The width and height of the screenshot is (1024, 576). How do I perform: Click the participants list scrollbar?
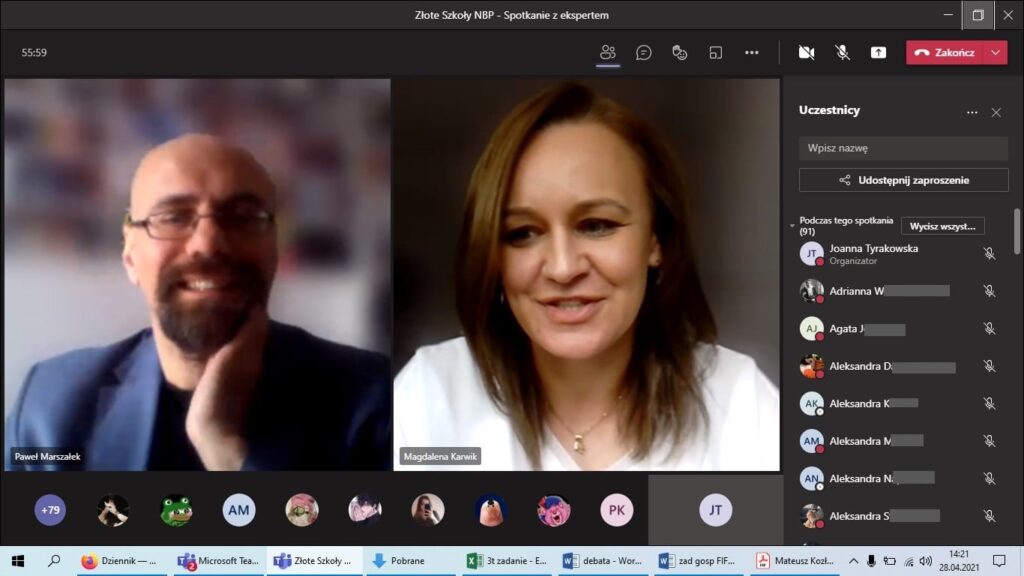[1017, 231]
